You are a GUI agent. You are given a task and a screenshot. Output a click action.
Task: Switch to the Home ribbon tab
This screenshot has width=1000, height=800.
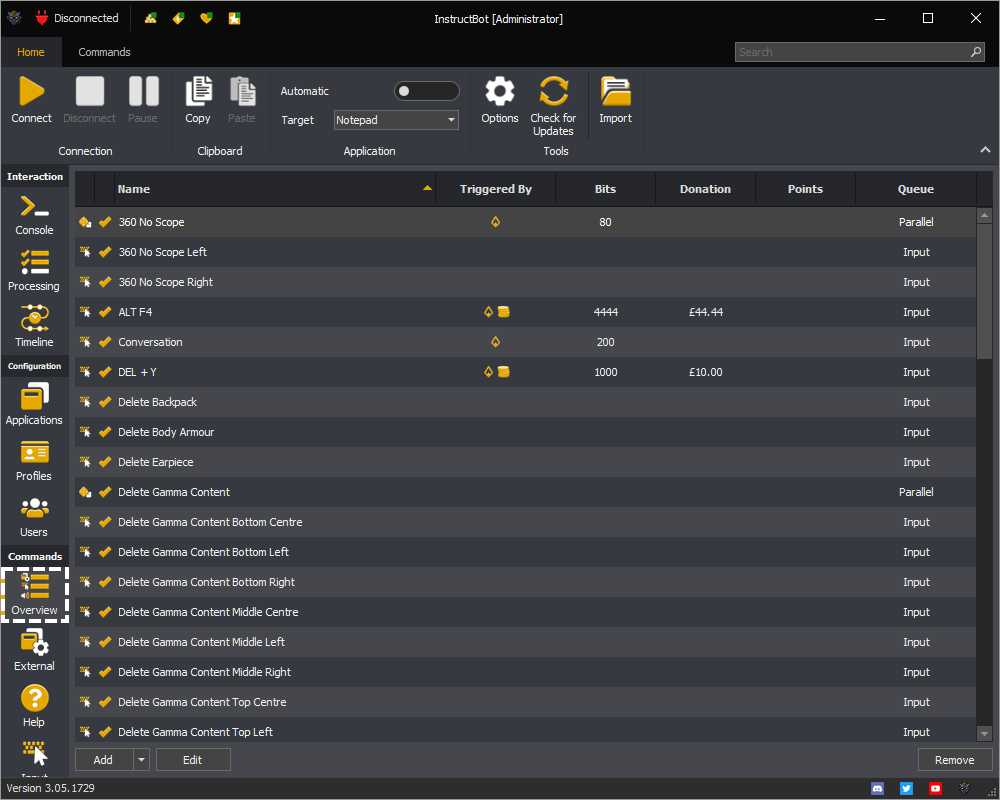pyautogui.click(x=31, y=52)
